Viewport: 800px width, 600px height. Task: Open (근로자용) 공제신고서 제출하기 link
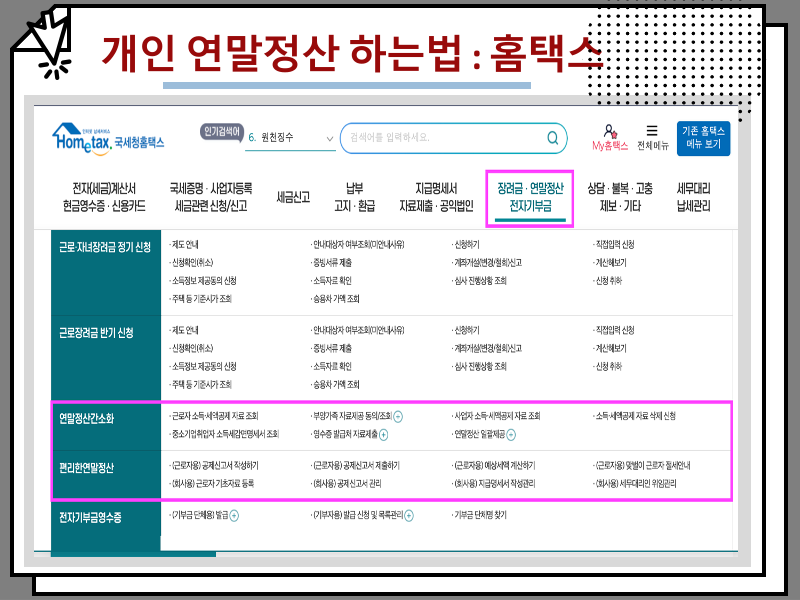click(356, 465)
